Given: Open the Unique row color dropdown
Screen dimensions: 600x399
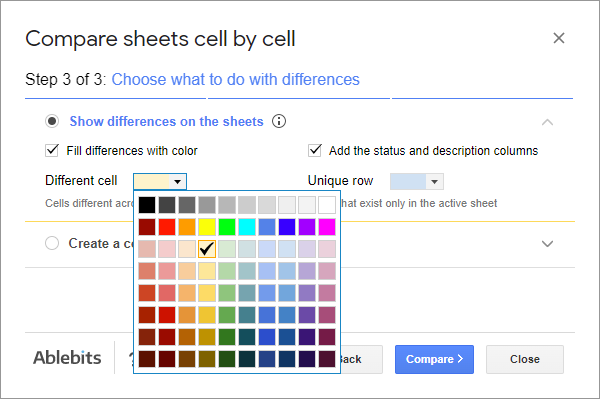Looking at the screenshot, I should pyautogui.click(x=417, y=181).
